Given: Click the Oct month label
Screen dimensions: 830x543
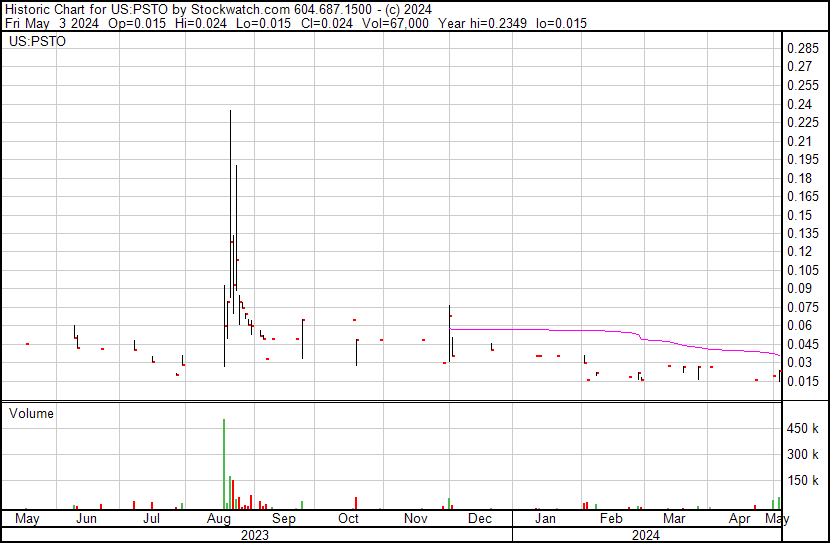Looking at the screenshot, I should click(348, 518).
